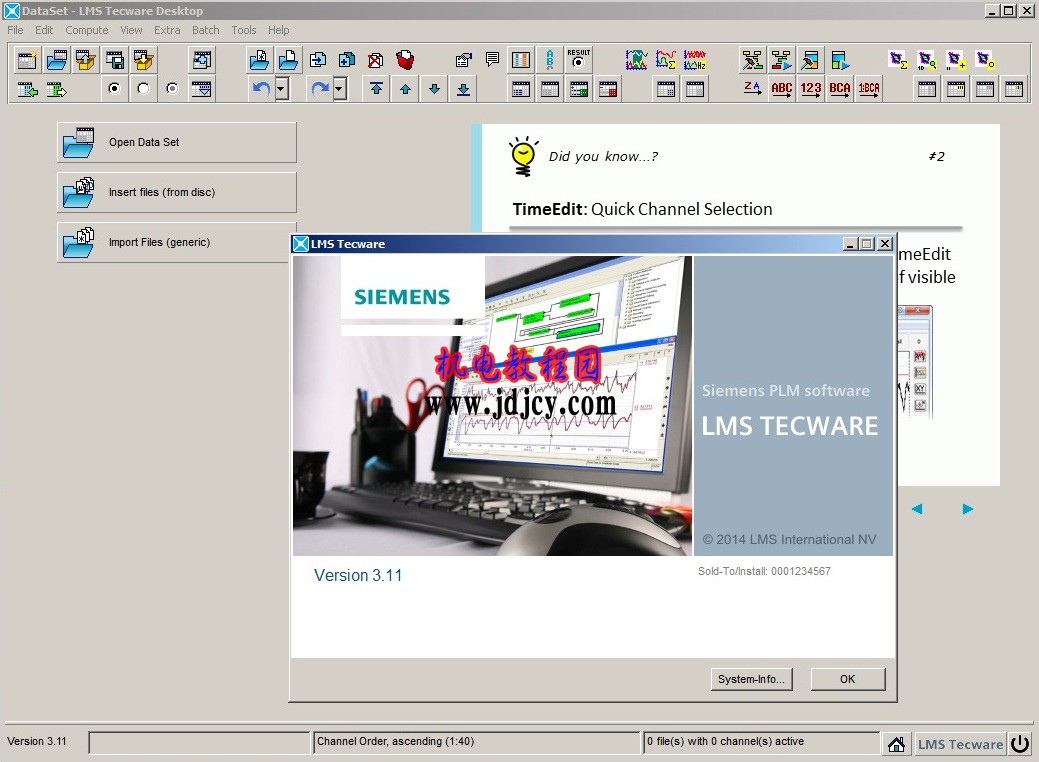Screen dimensions: 1039x762
Task: Expand the redo history dropdown arrow
Action: pyautogui.click(x=339, y=89)
